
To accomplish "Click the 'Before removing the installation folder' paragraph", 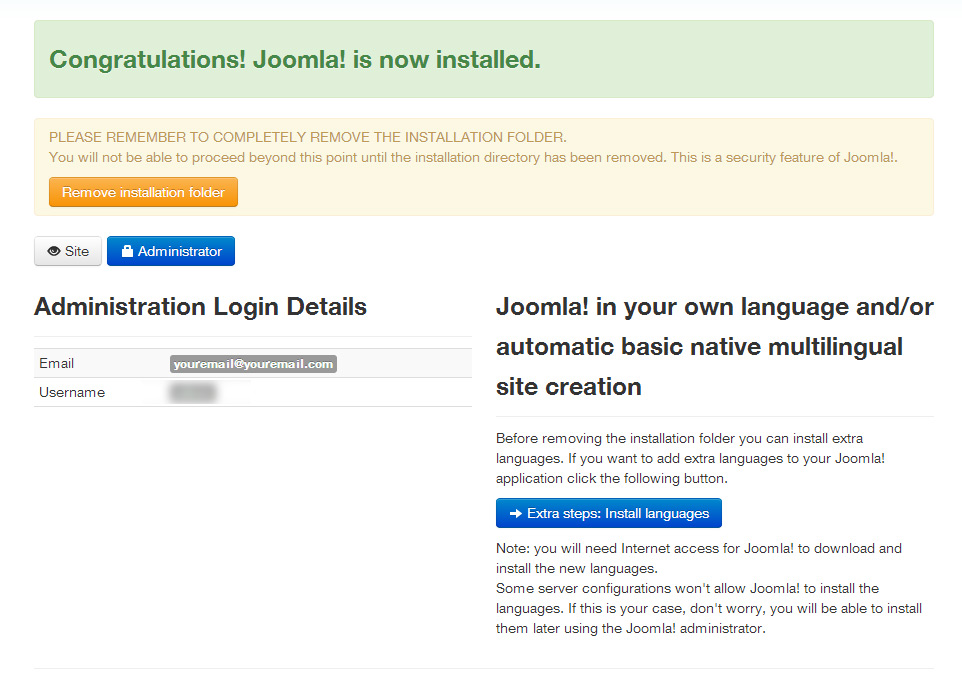I will [x=690, y=458].
